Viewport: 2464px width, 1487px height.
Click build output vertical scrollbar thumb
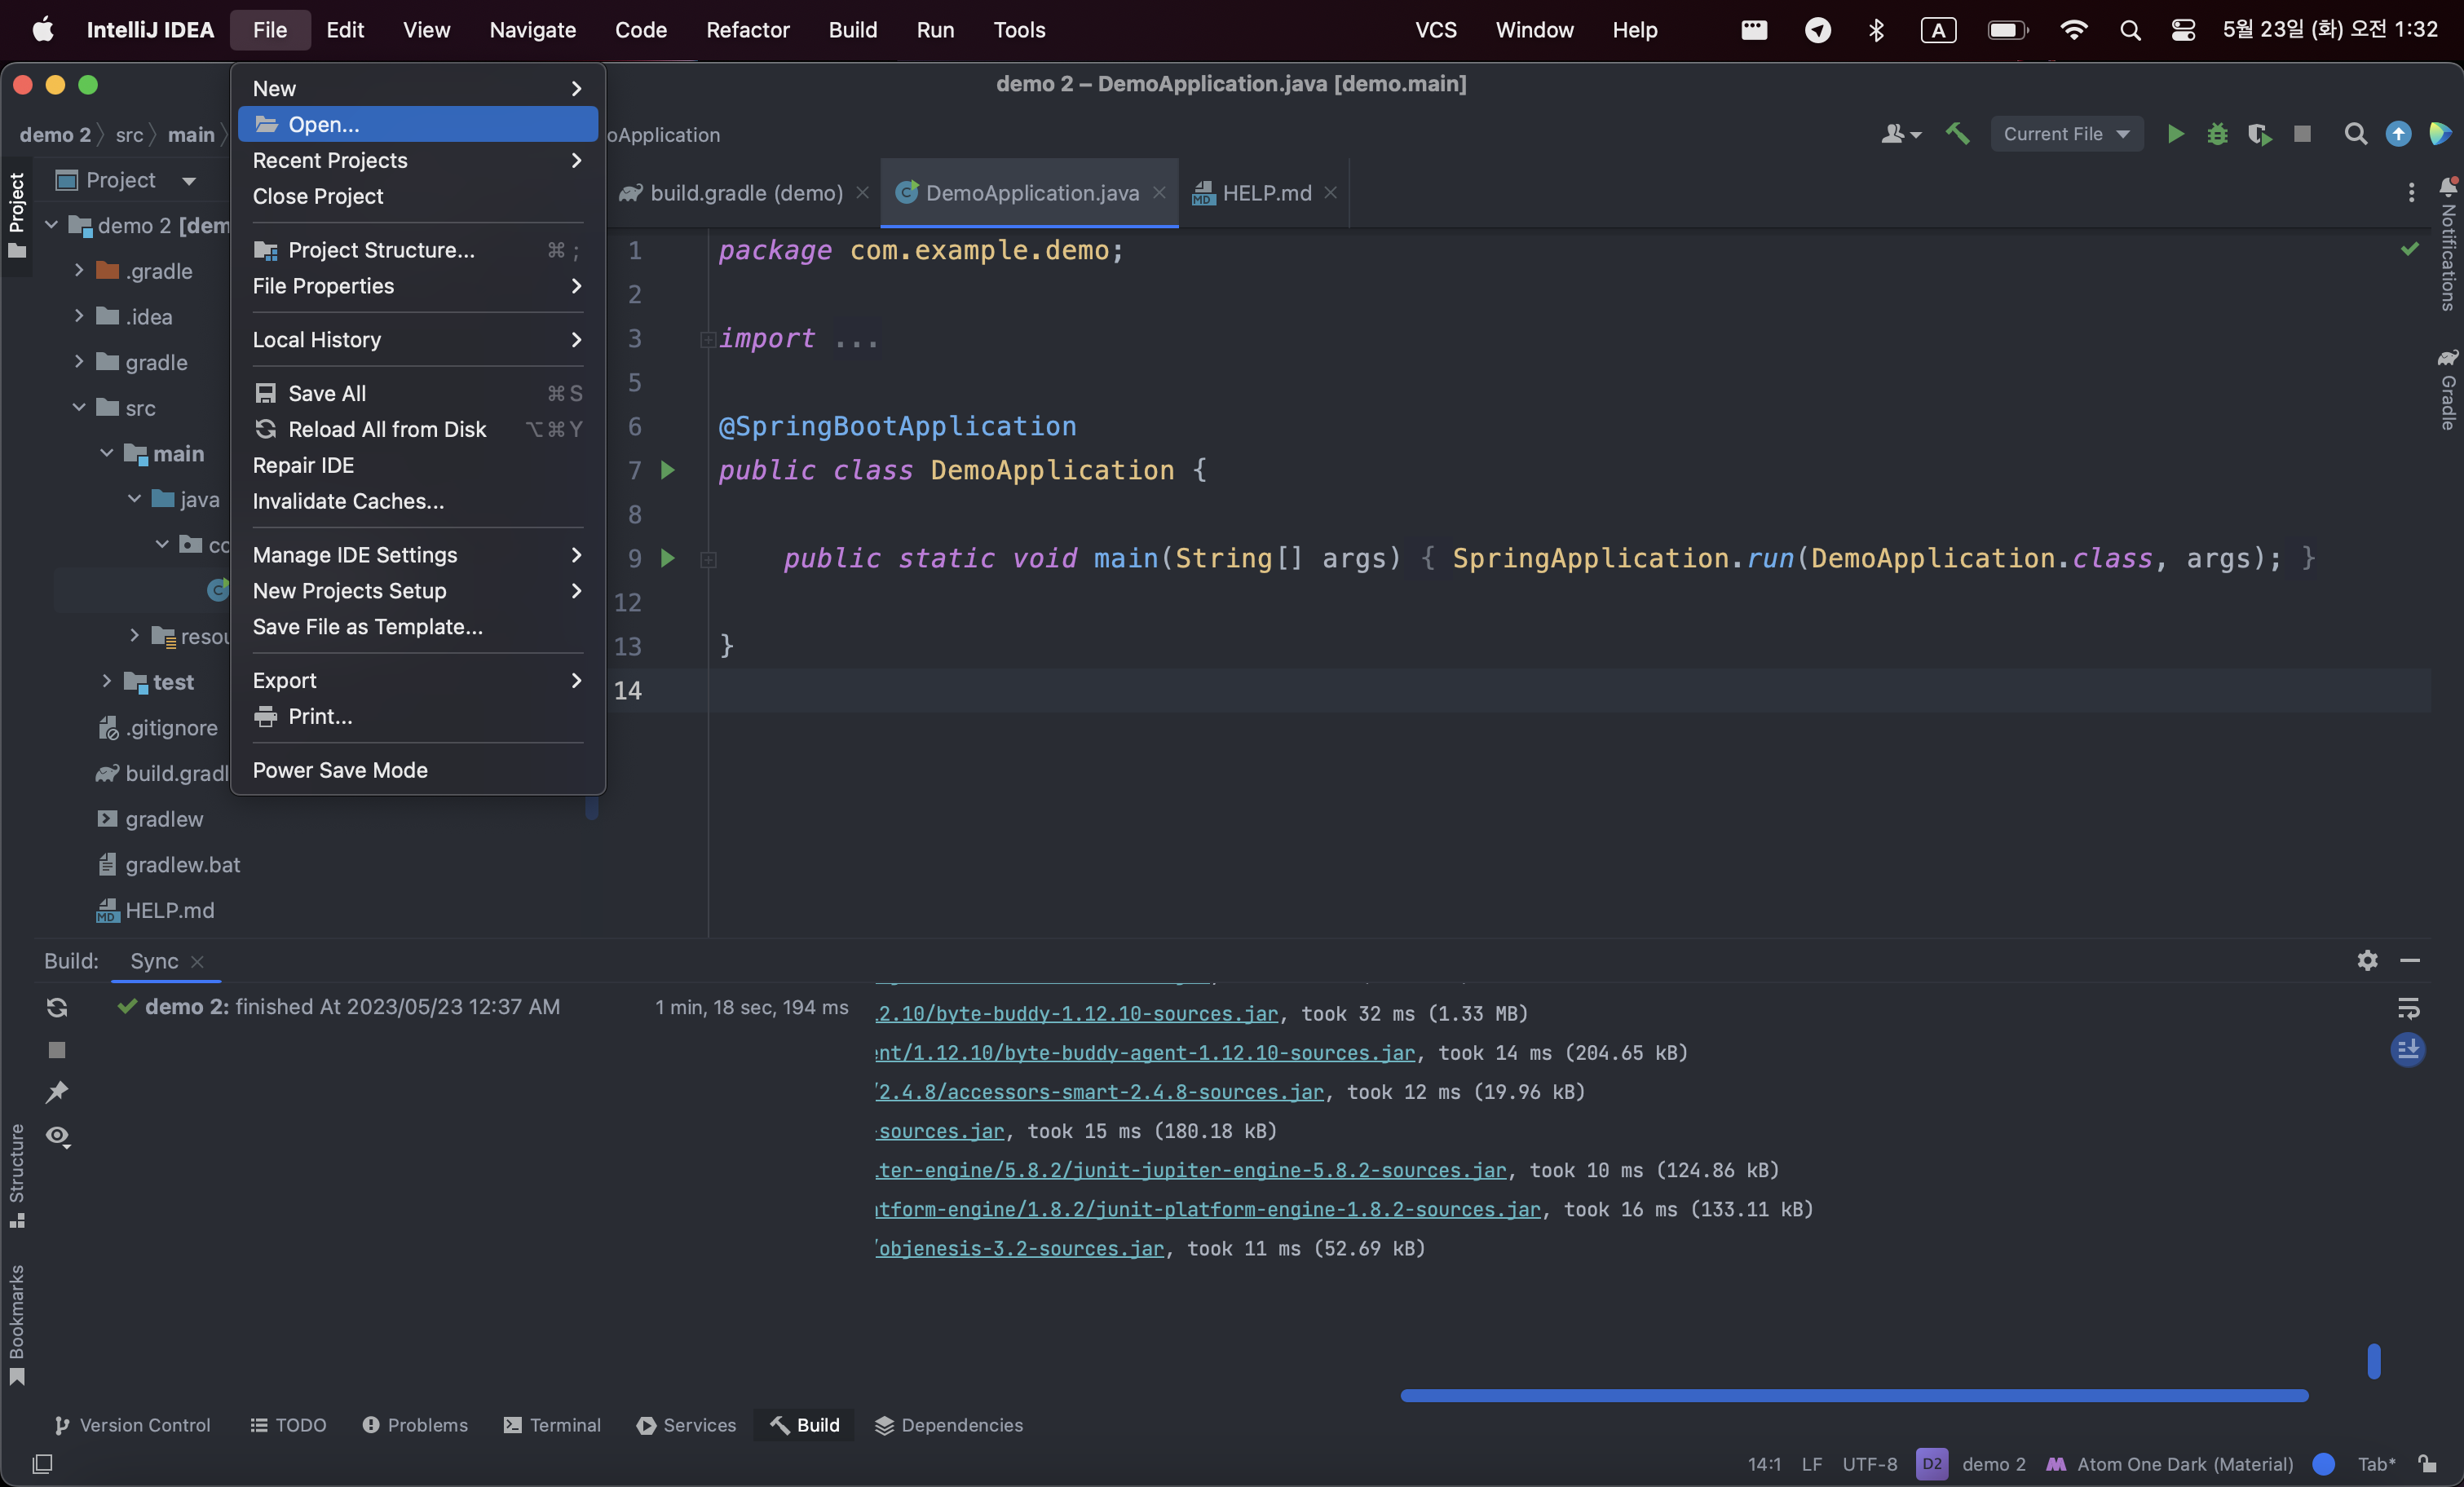coord(2373,1361)
